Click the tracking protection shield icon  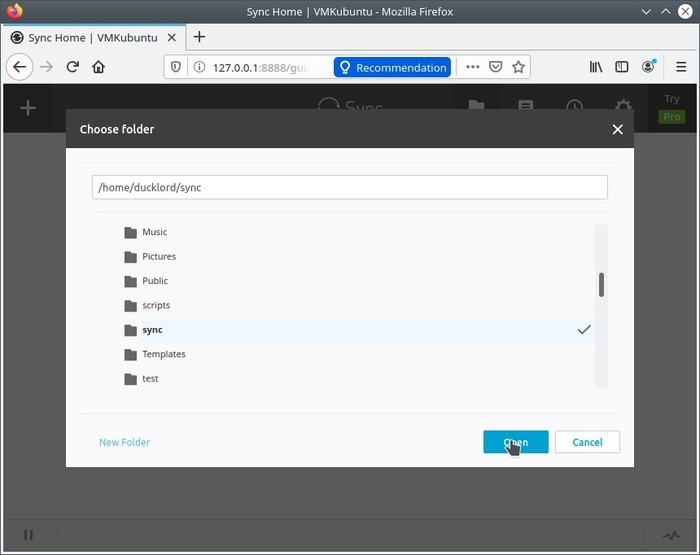(176, 67)
